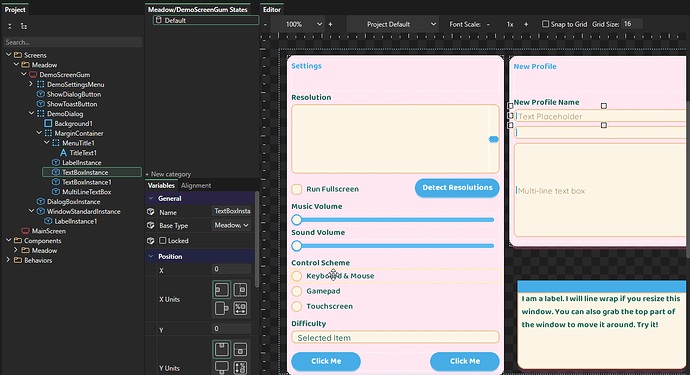Adjust the Sound Volume slider handle
The width and height of the screenshot is (690, 375).
[x=297, y=246]
